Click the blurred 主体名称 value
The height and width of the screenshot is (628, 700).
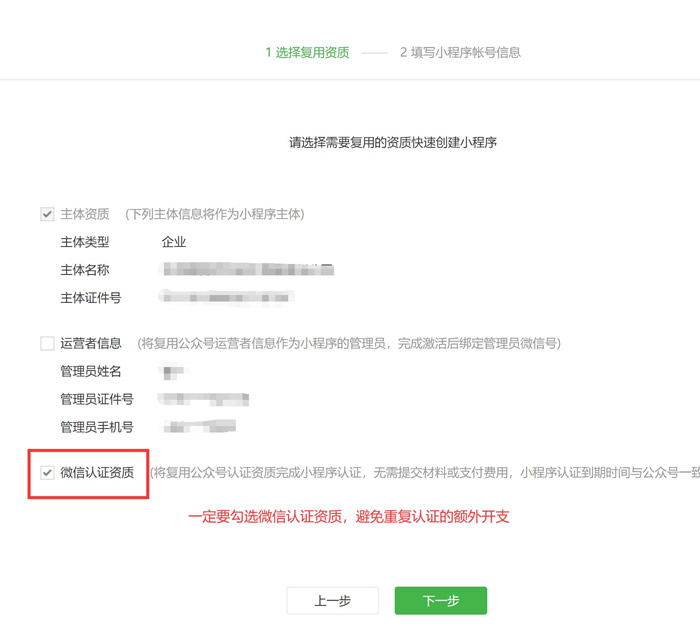pos(247,270)
